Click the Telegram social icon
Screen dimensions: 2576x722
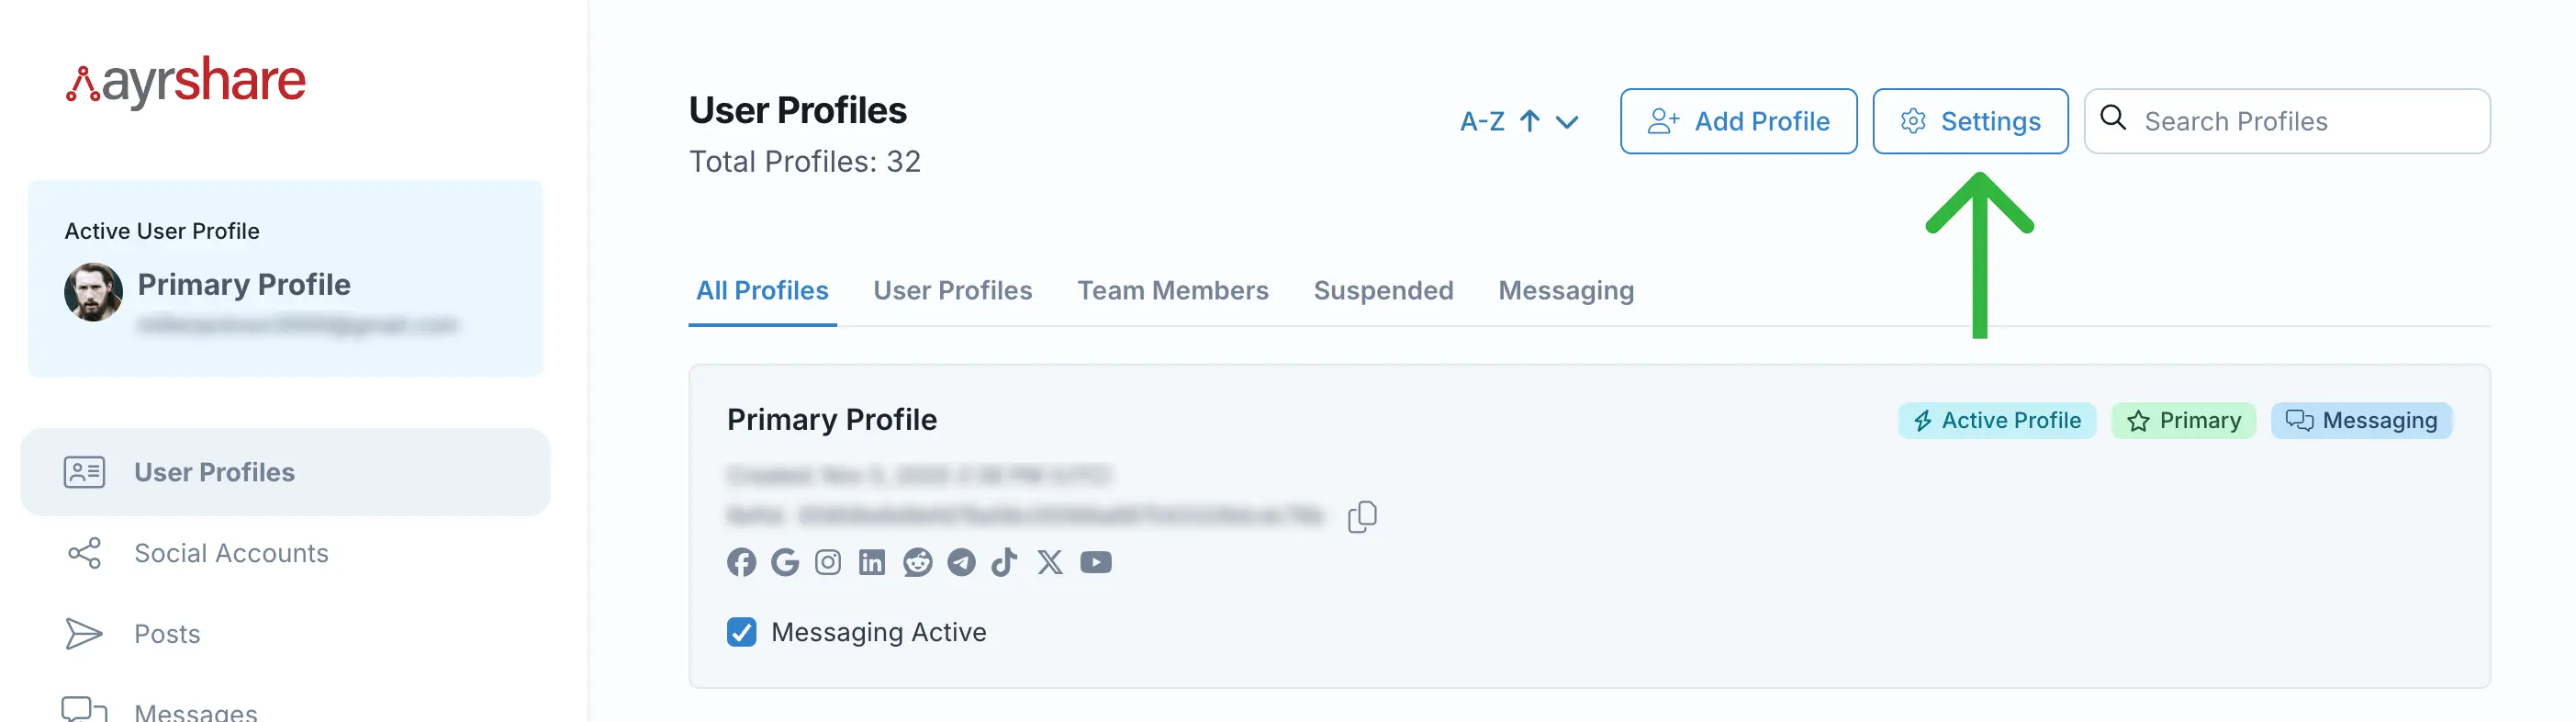961,562
